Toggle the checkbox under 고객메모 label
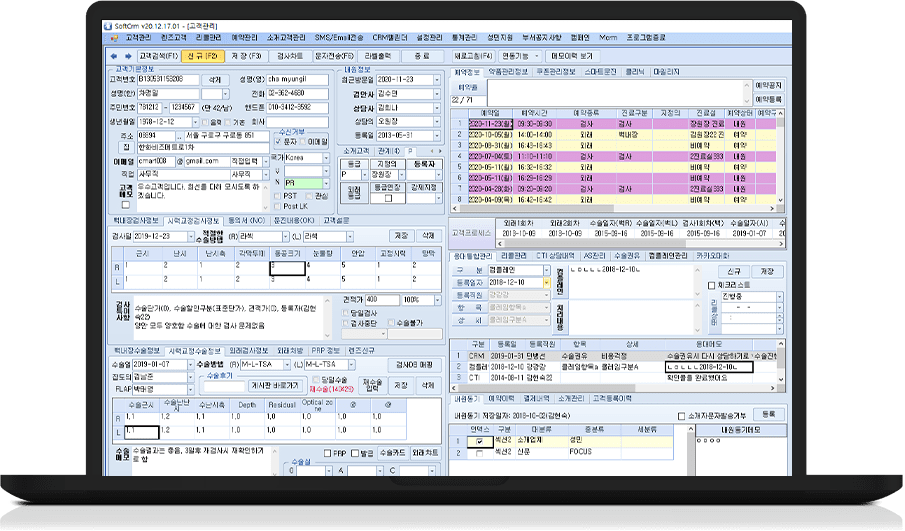This screenshot has width=905, height=531. (x=126, y=205)
